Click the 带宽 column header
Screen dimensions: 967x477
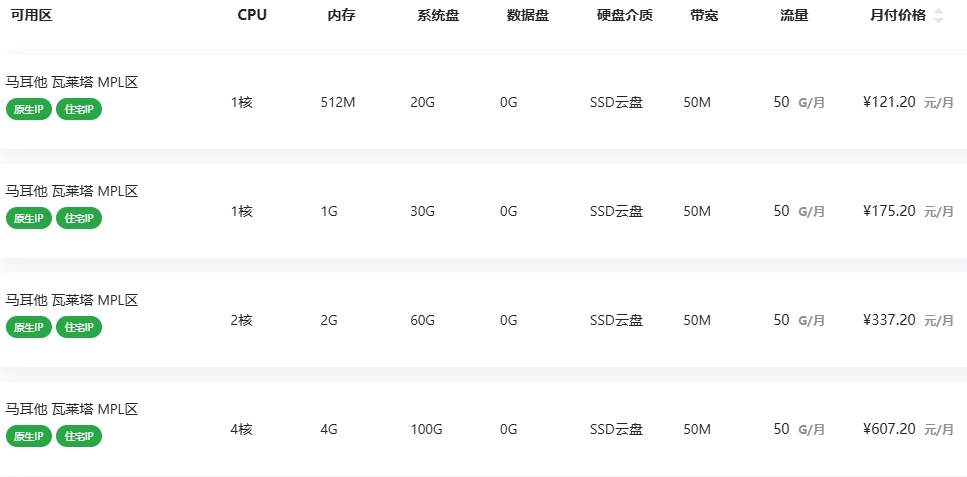click(x=703, y=15)
